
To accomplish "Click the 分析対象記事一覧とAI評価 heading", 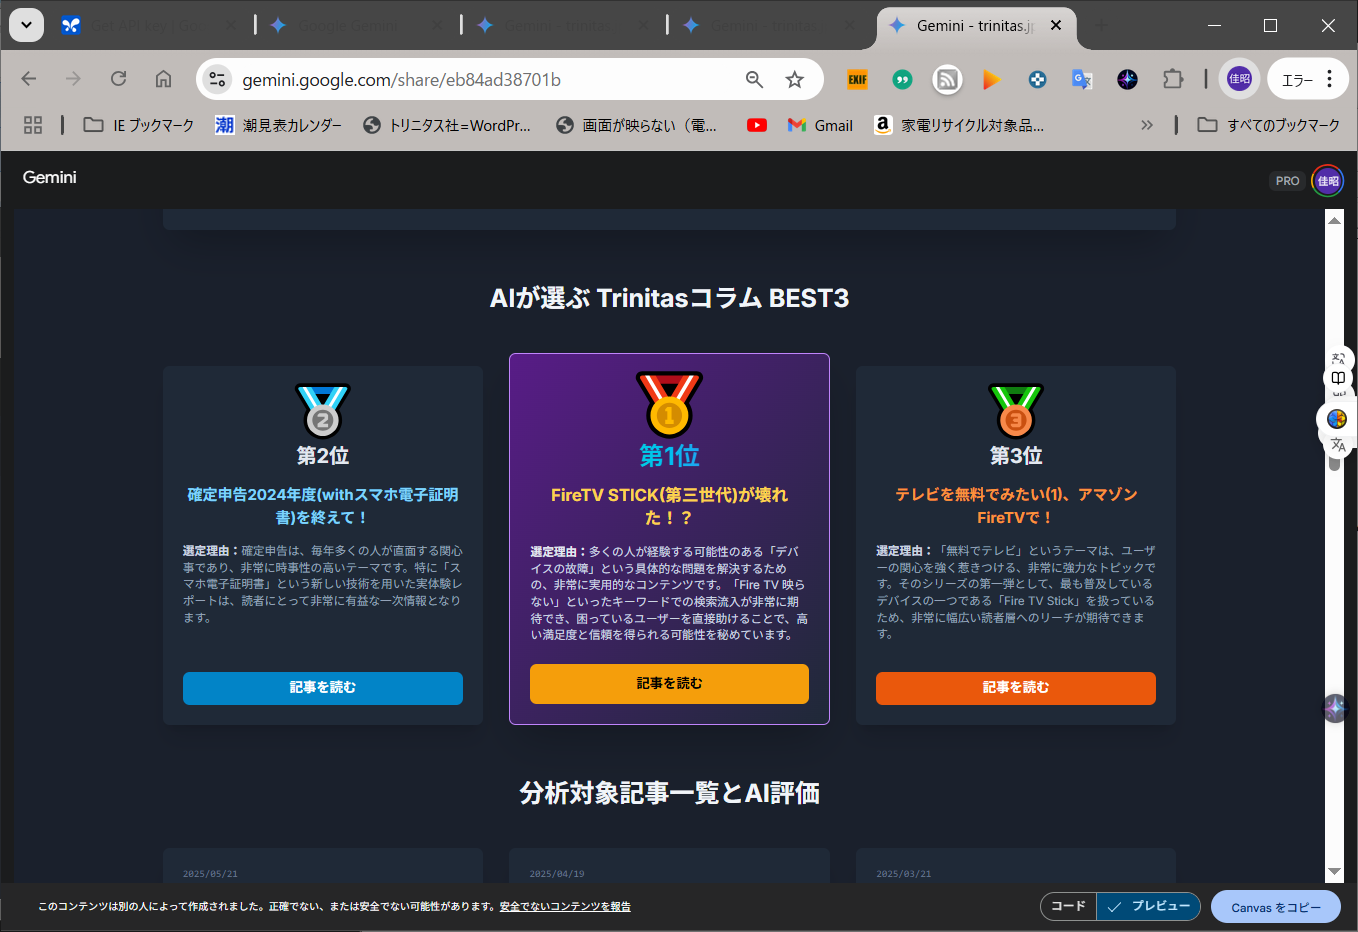I will 669,793.
